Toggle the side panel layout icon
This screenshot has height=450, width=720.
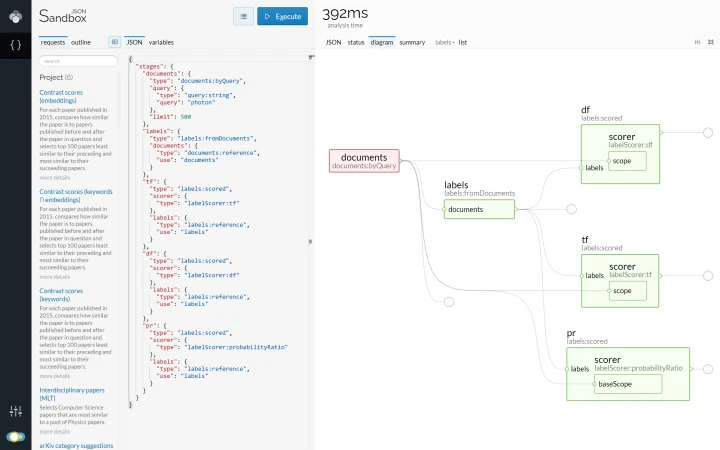coord(114,42)
